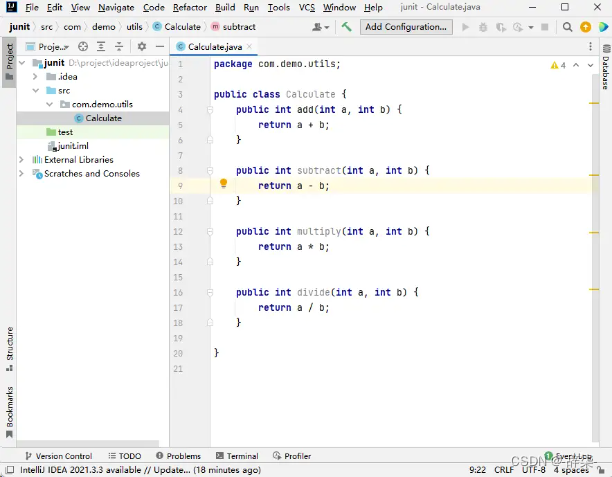The width and height of the screenshot is (612, 477).
Task: Fold the subtract method at line 8
Action: coord(210,171)
